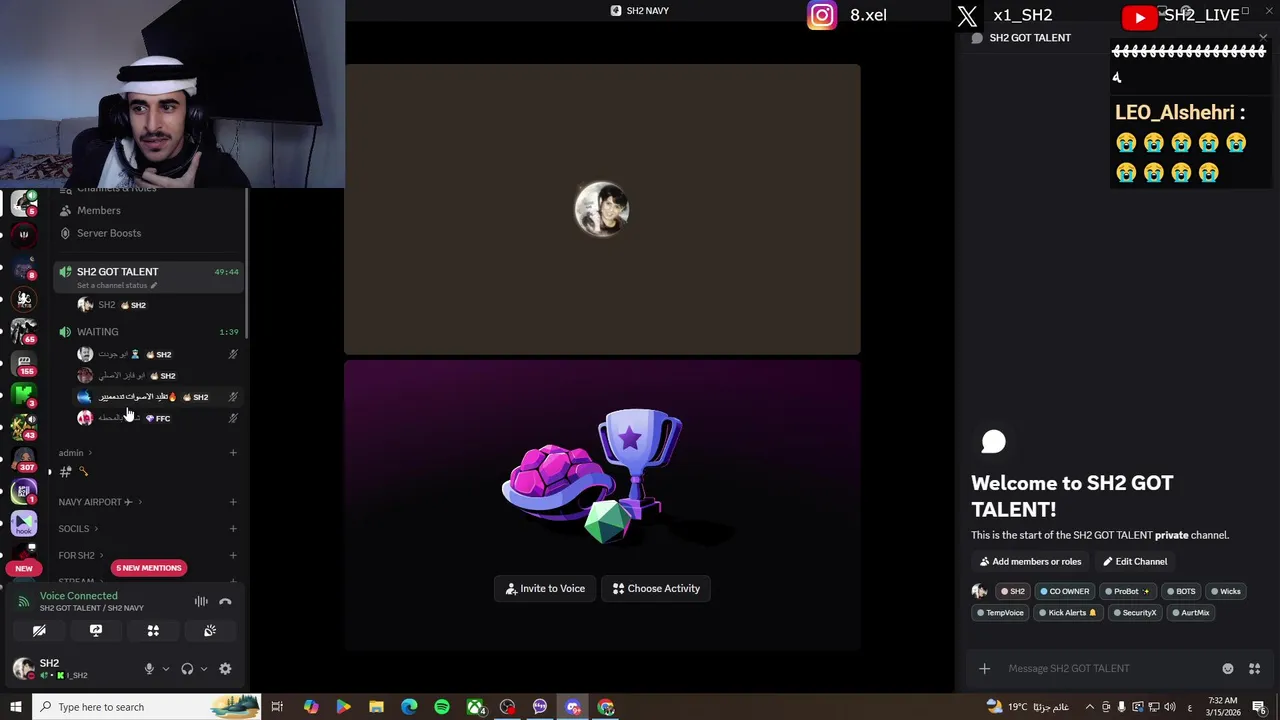Open the Windows Start menu

15,707
